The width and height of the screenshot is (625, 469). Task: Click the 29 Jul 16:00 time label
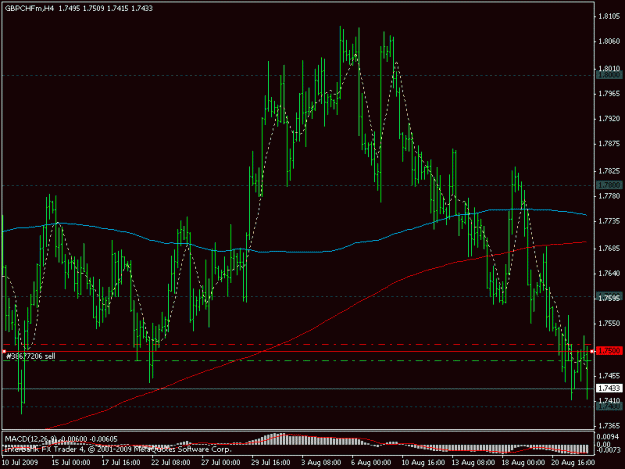coord(271,462)
